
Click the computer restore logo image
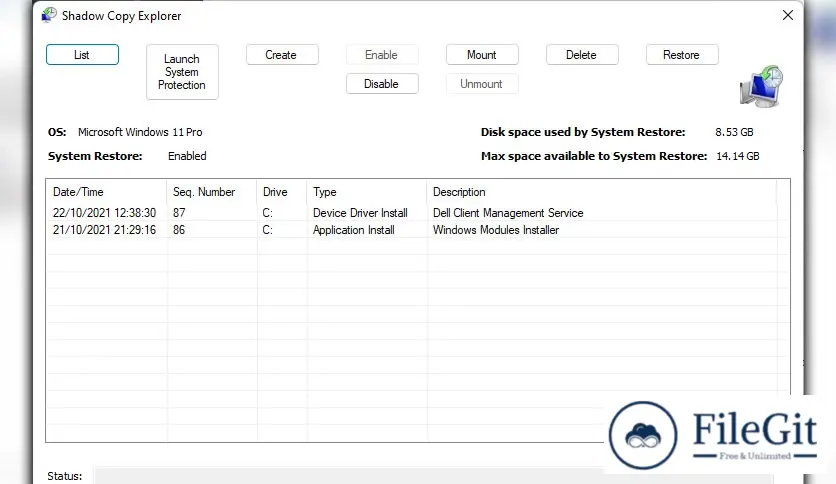tap(762, 87)
